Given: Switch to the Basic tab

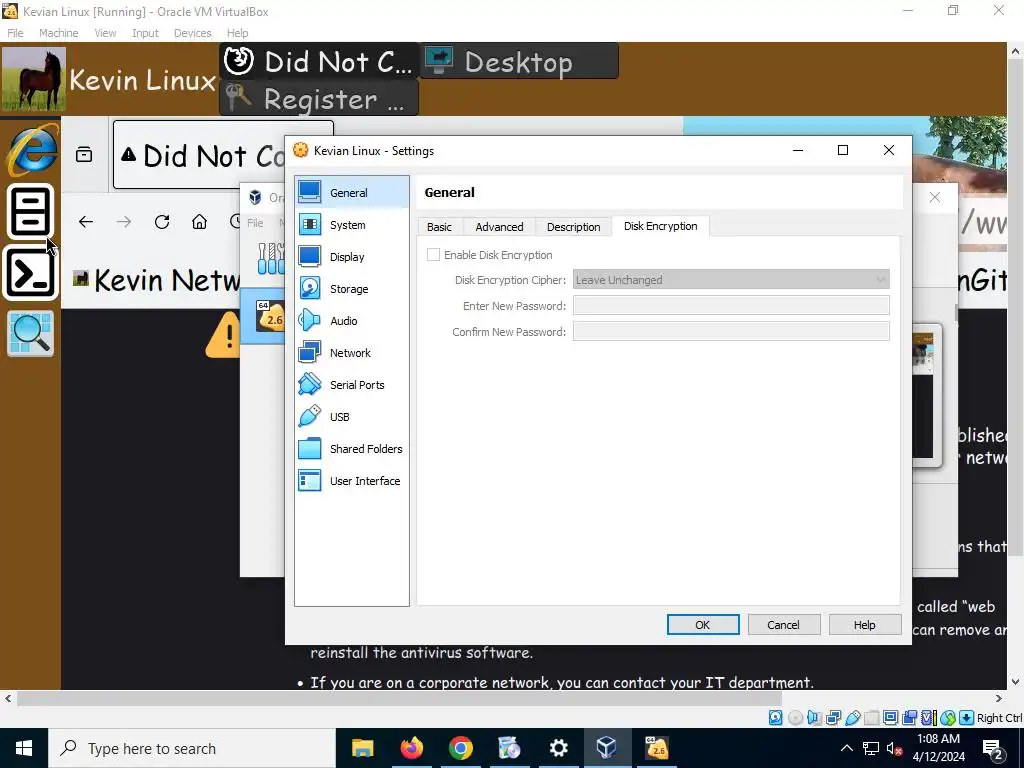Looking at the screenshot, I should [439, 227].
